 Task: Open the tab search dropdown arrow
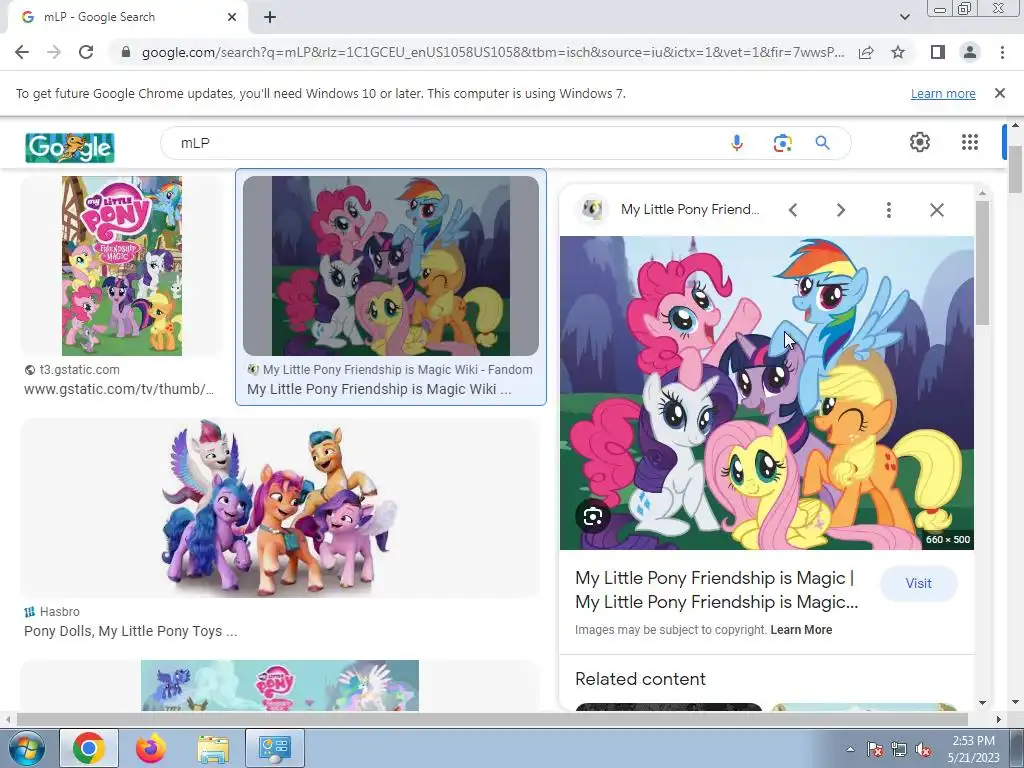tap(904, 17)
